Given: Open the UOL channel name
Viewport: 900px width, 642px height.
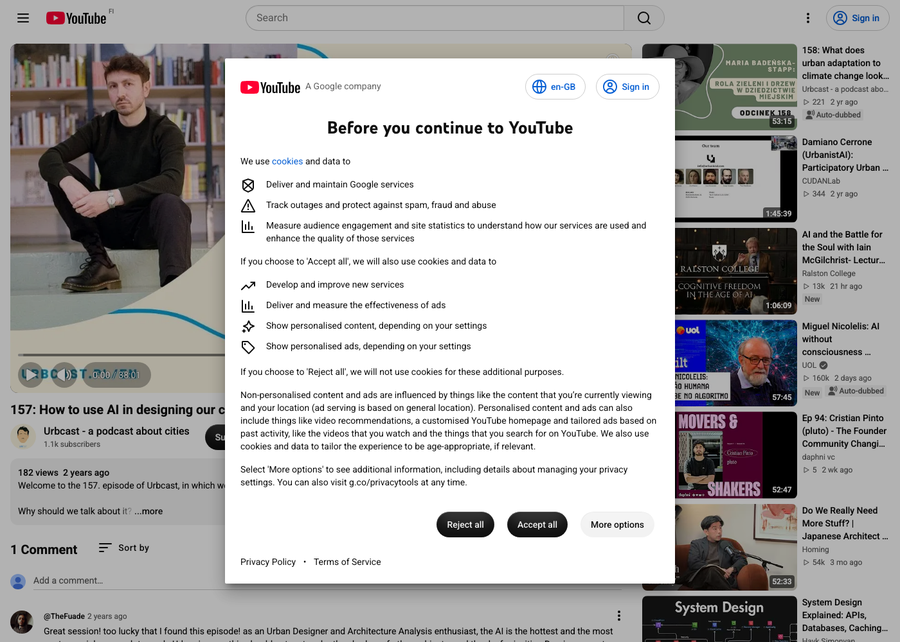Looking at the screenshot, I should click(x=809, y=365).
